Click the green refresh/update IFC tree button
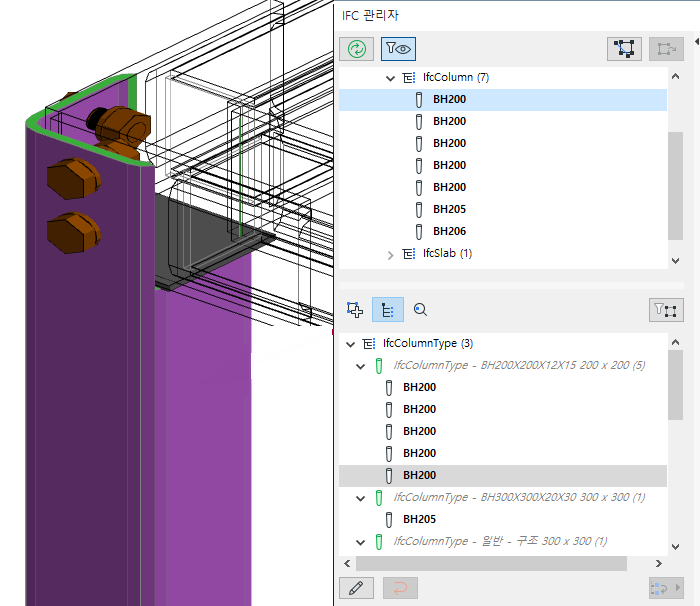Image resolution: width=700 pixels, height=606 pixels. tap(356, 49)
